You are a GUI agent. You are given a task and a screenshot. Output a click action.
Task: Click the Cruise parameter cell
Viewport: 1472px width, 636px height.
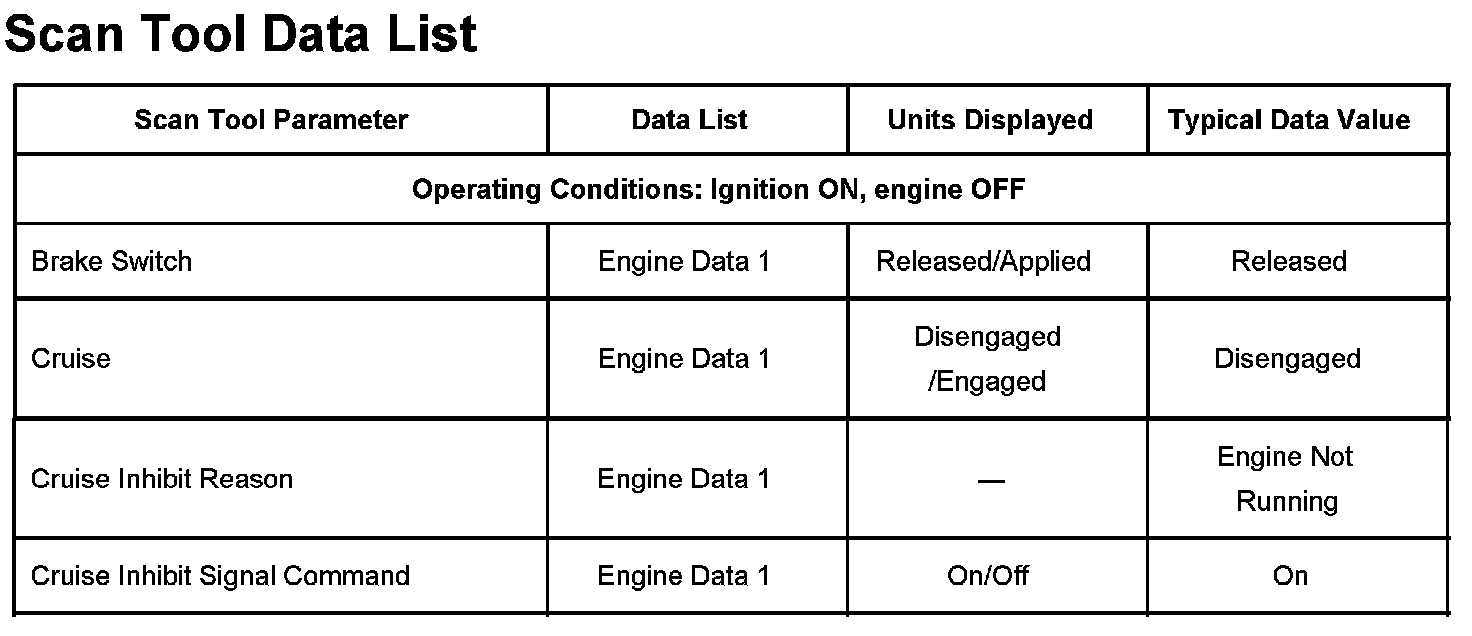(71, 358)
